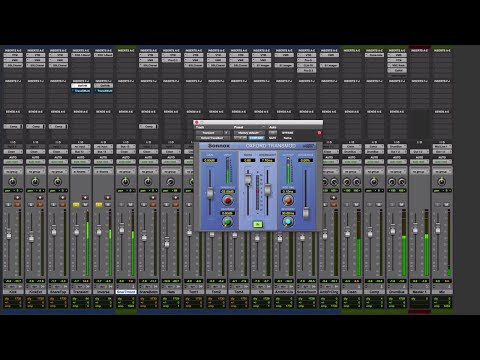Open the Comp send on Kick track
The image size is (480, 360).
coord(13,126)
